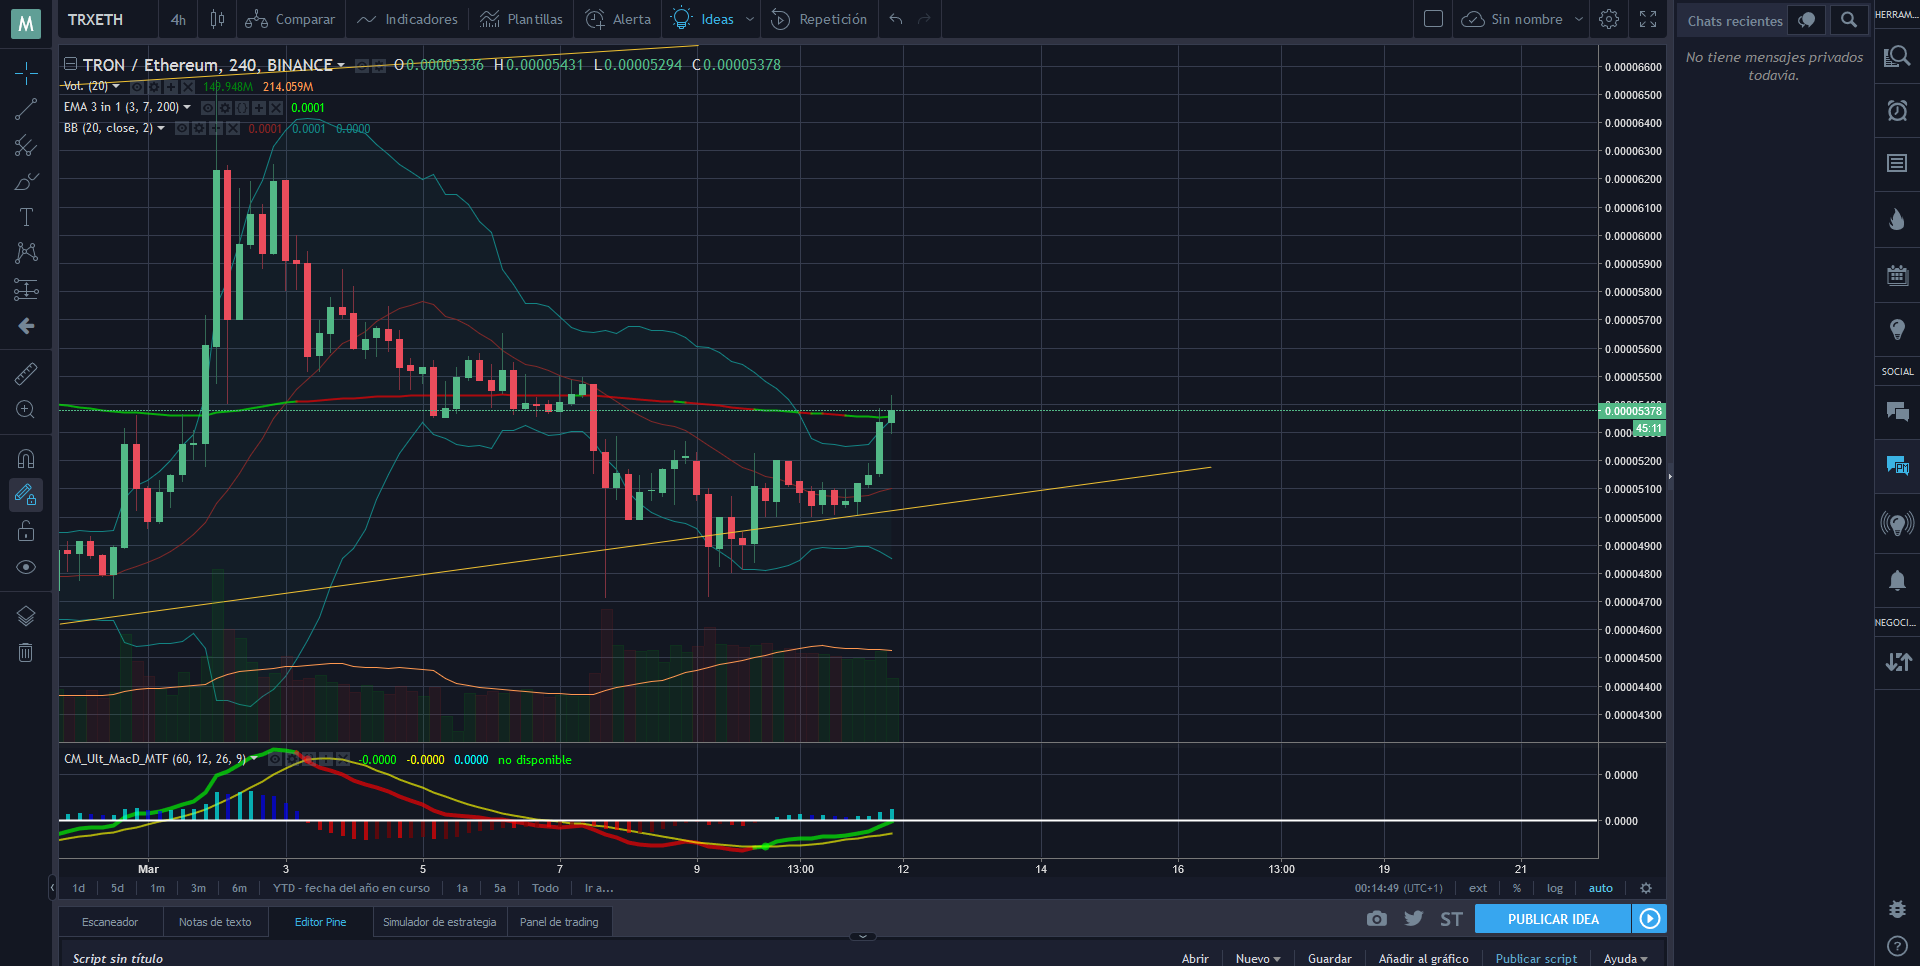Toggle magnet mode for drawings
The image size is (1920, 968).
click(x=26, y=459)
